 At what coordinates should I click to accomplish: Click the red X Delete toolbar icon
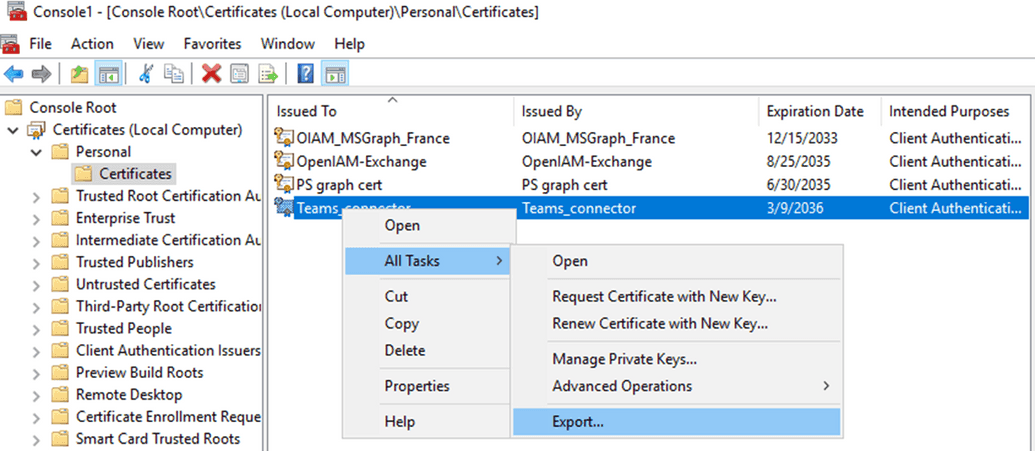(212, 74)
